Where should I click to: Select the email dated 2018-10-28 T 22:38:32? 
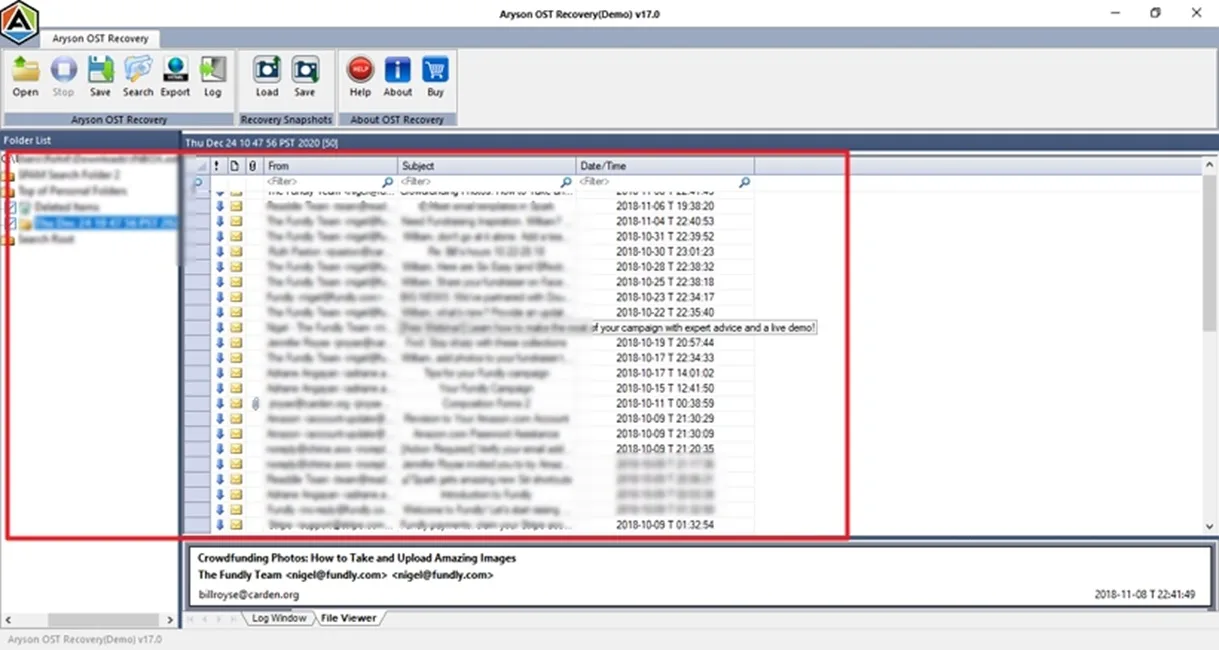pos(484,267)
